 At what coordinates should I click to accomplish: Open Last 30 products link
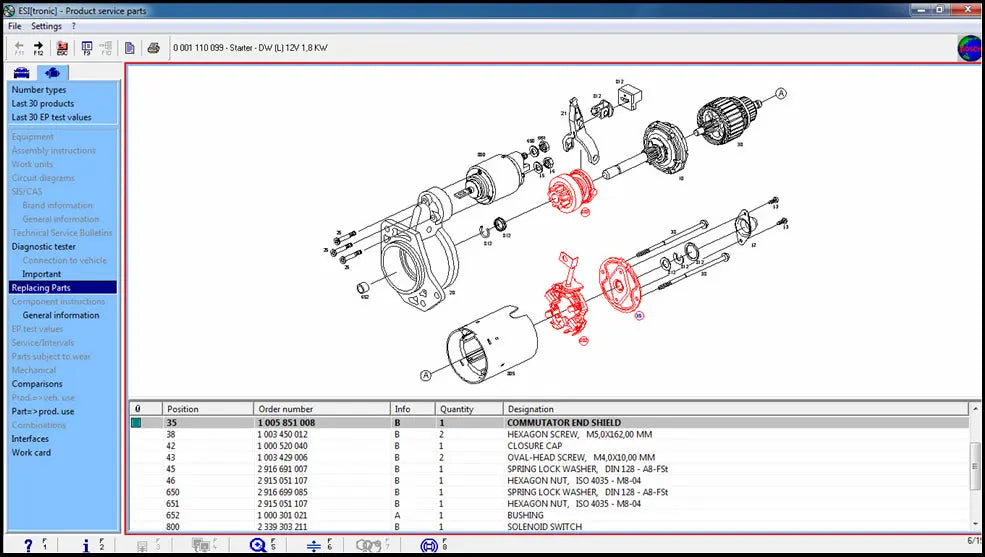point(43,103)
